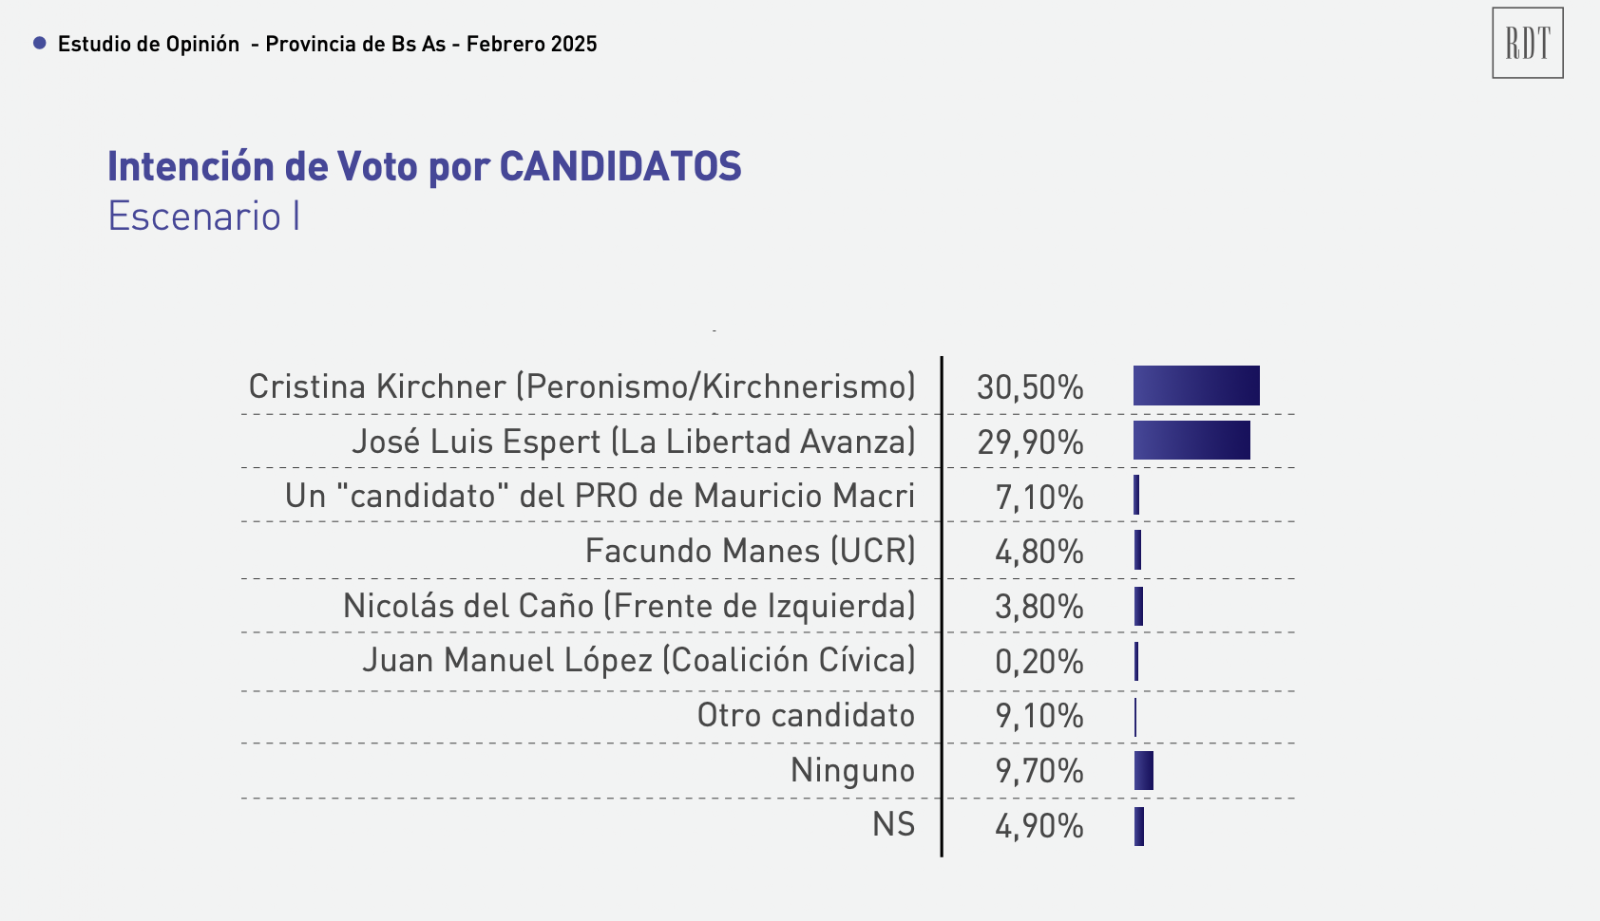Viewport: 1600px width, 921px height.
Task: Click the Cristina Kirchner 30,50% bar
Action: point(1196,386)
